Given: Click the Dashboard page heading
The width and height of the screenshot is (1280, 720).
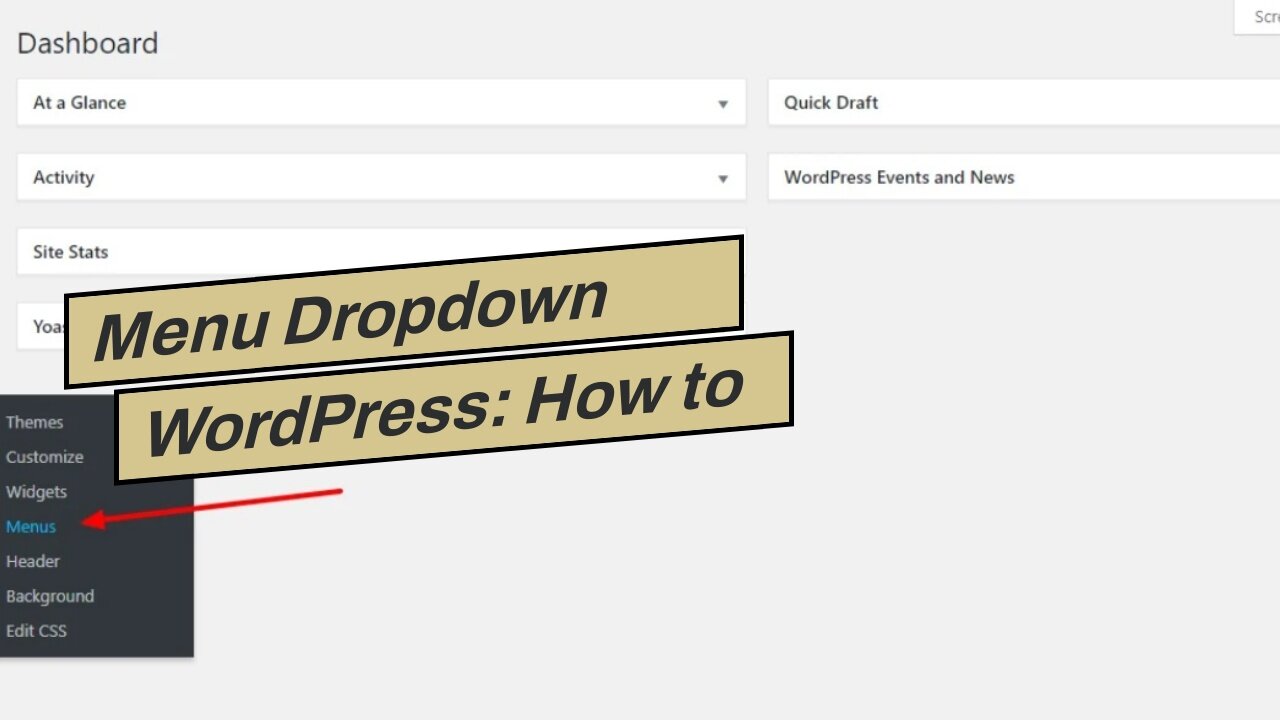Looking at the screenshot, I should pyautogui.click(x=88, y=43).
